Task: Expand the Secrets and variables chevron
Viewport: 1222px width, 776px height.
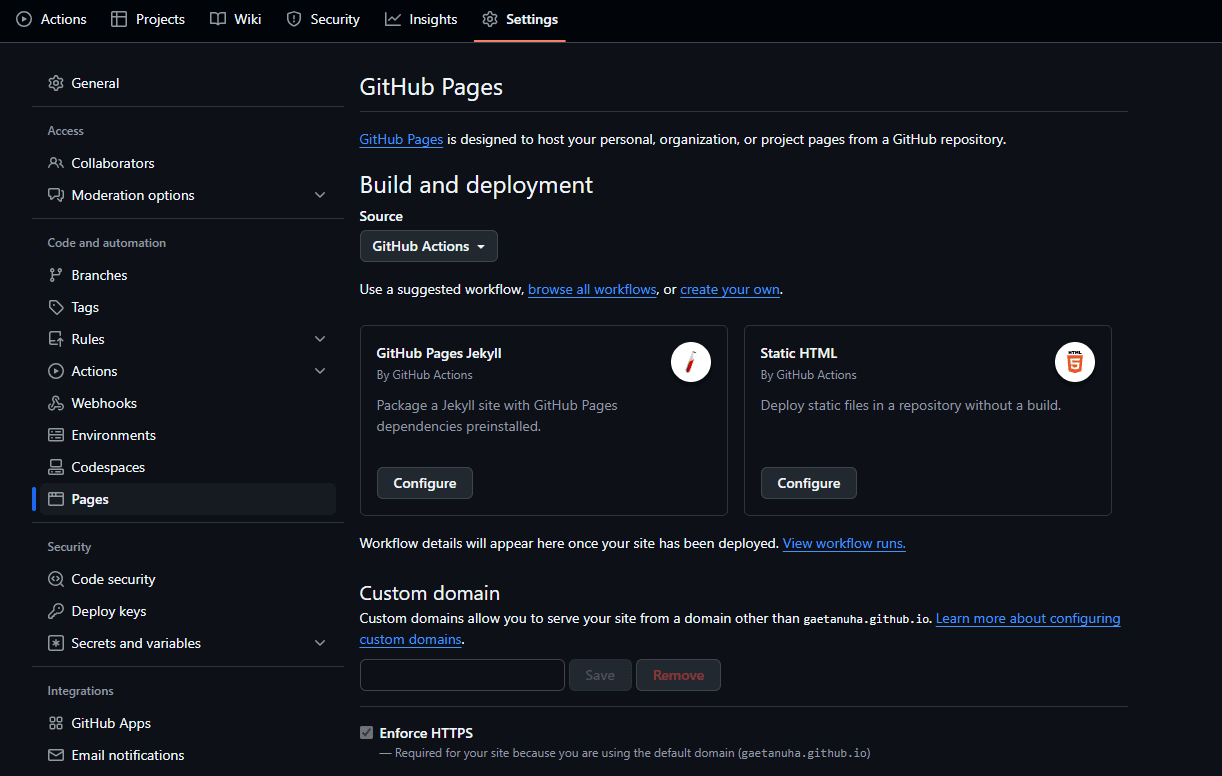Action: tap(320, 643)
